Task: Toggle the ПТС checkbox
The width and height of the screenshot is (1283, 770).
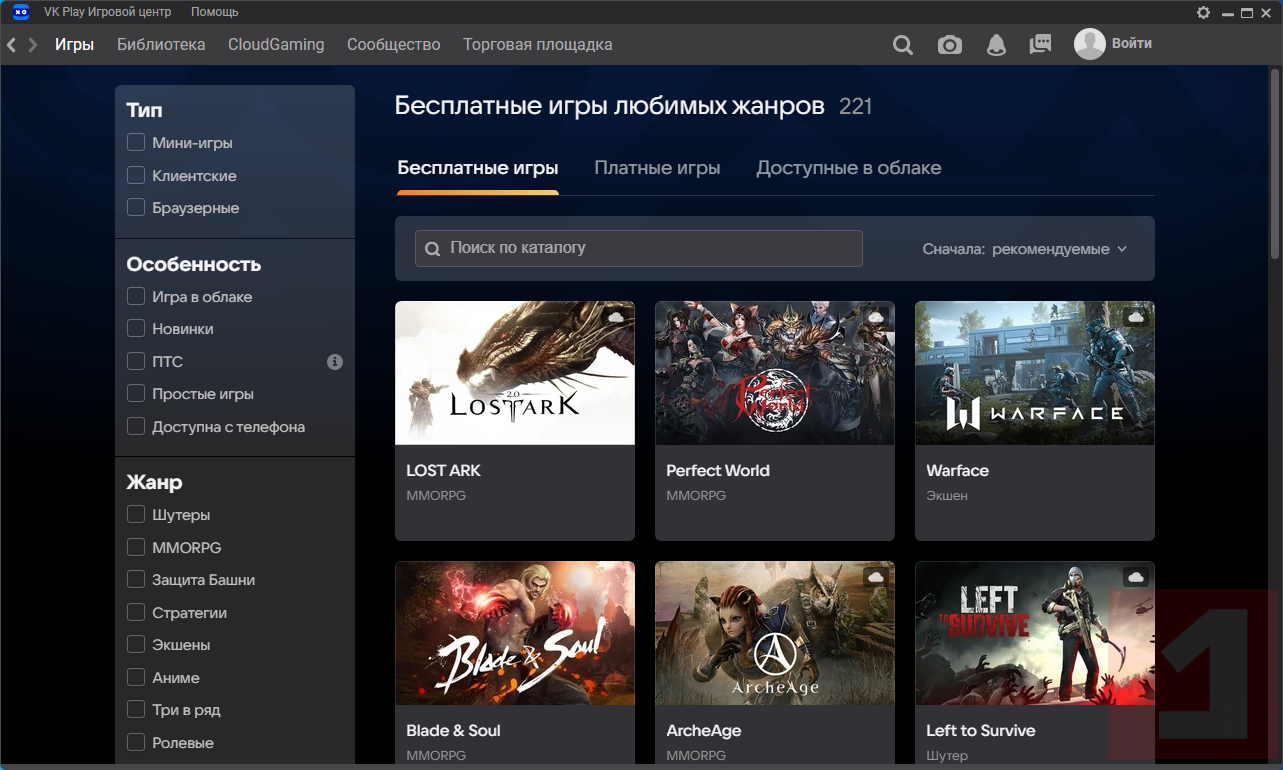Action: tap(136, 362)
